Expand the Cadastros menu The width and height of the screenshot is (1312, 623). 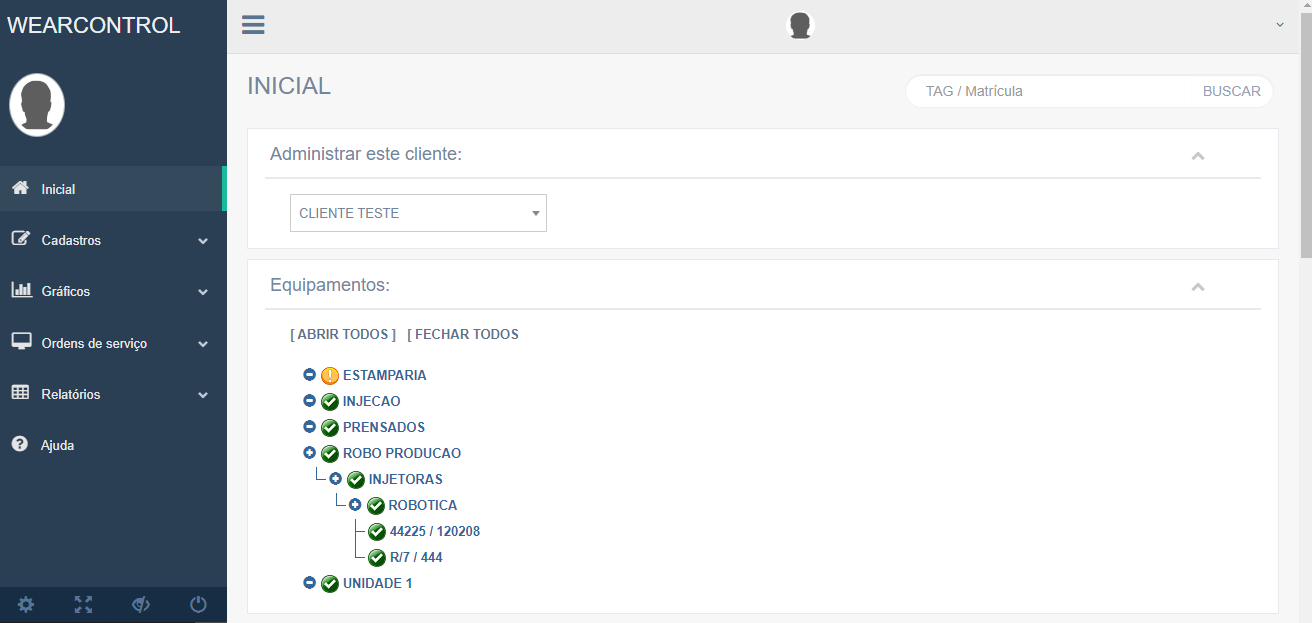(x=110, y=240)
